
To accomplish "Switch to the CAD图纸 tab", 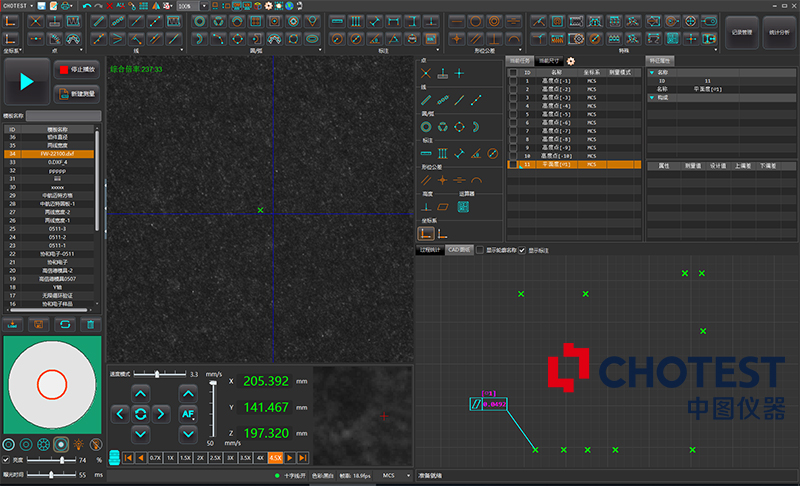I will click(x=459, y=249).
